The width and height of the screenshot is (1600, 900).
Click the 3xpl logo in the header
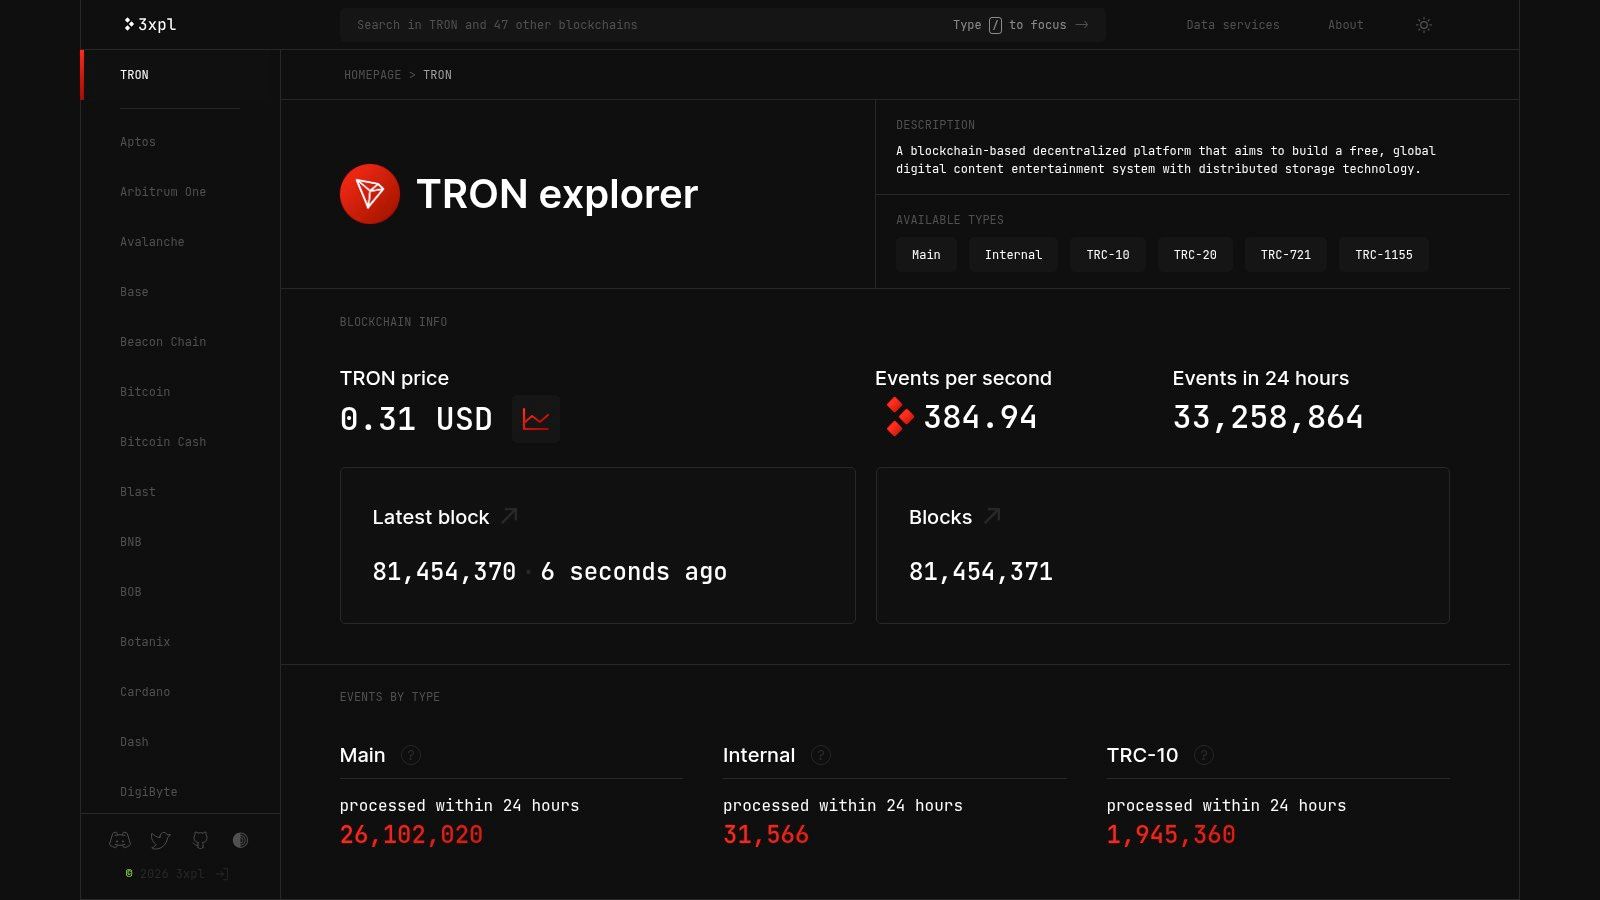(x=148, y=24)
